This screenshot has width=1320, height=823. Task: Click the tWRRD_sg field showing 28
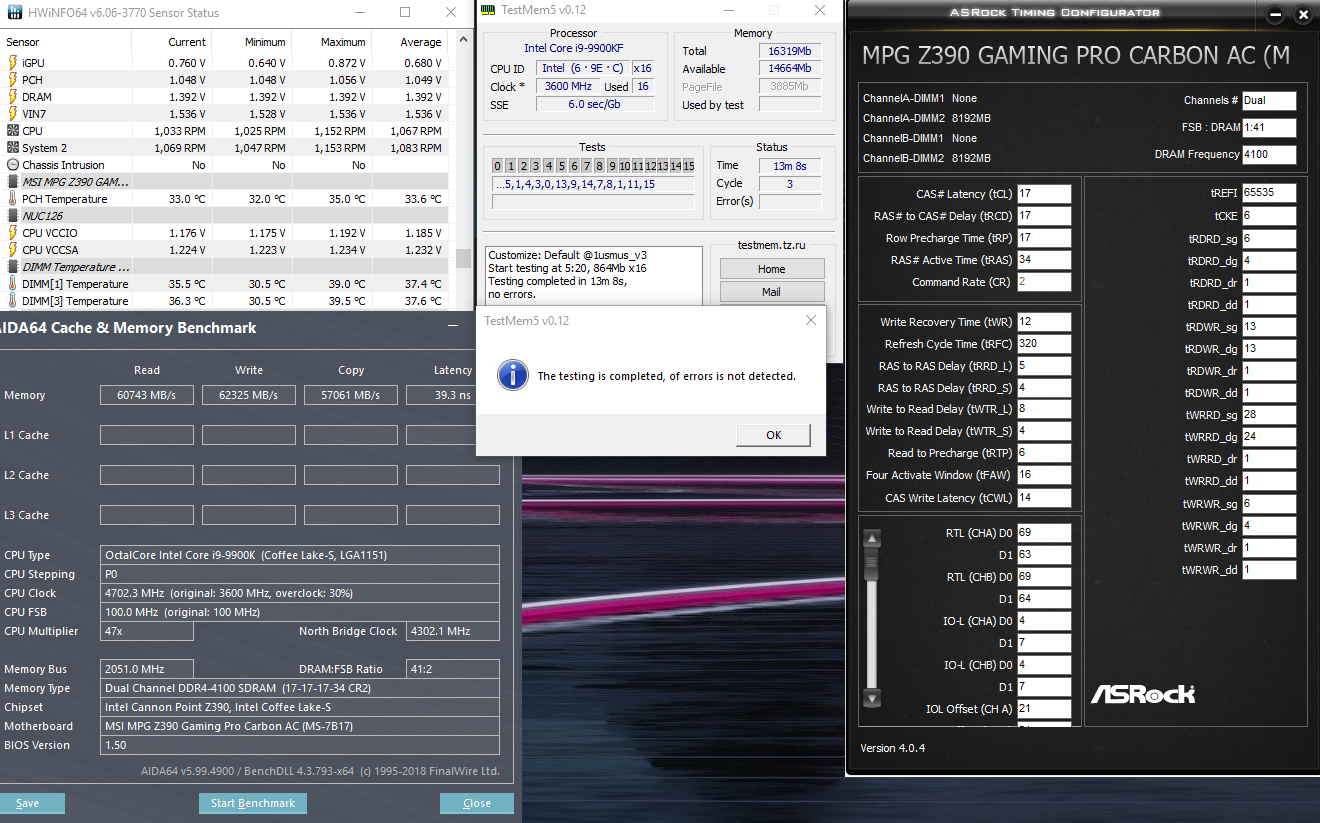click(x=1270, y=415)
